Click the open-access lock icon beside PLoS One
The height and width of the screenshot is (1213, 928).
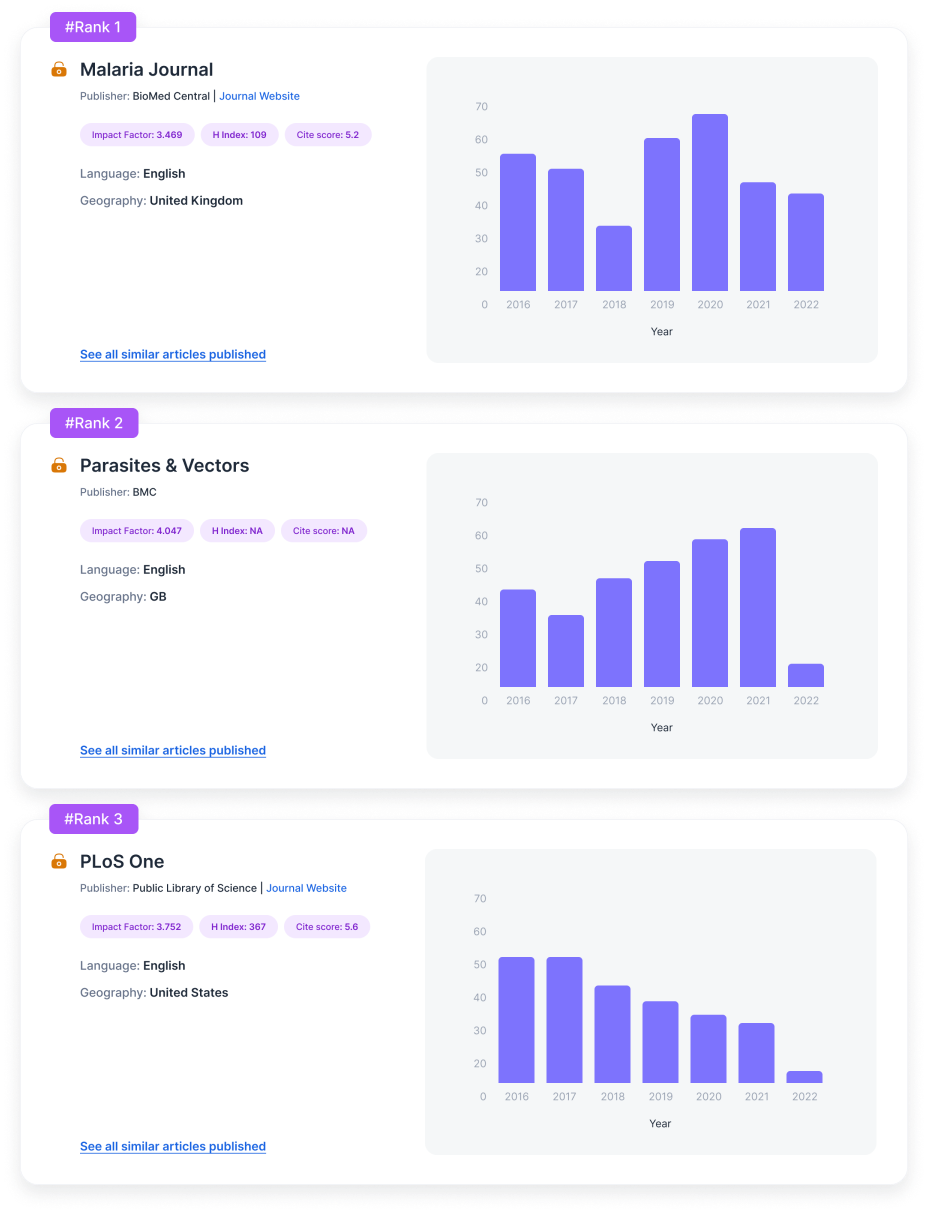coord(59,862)
